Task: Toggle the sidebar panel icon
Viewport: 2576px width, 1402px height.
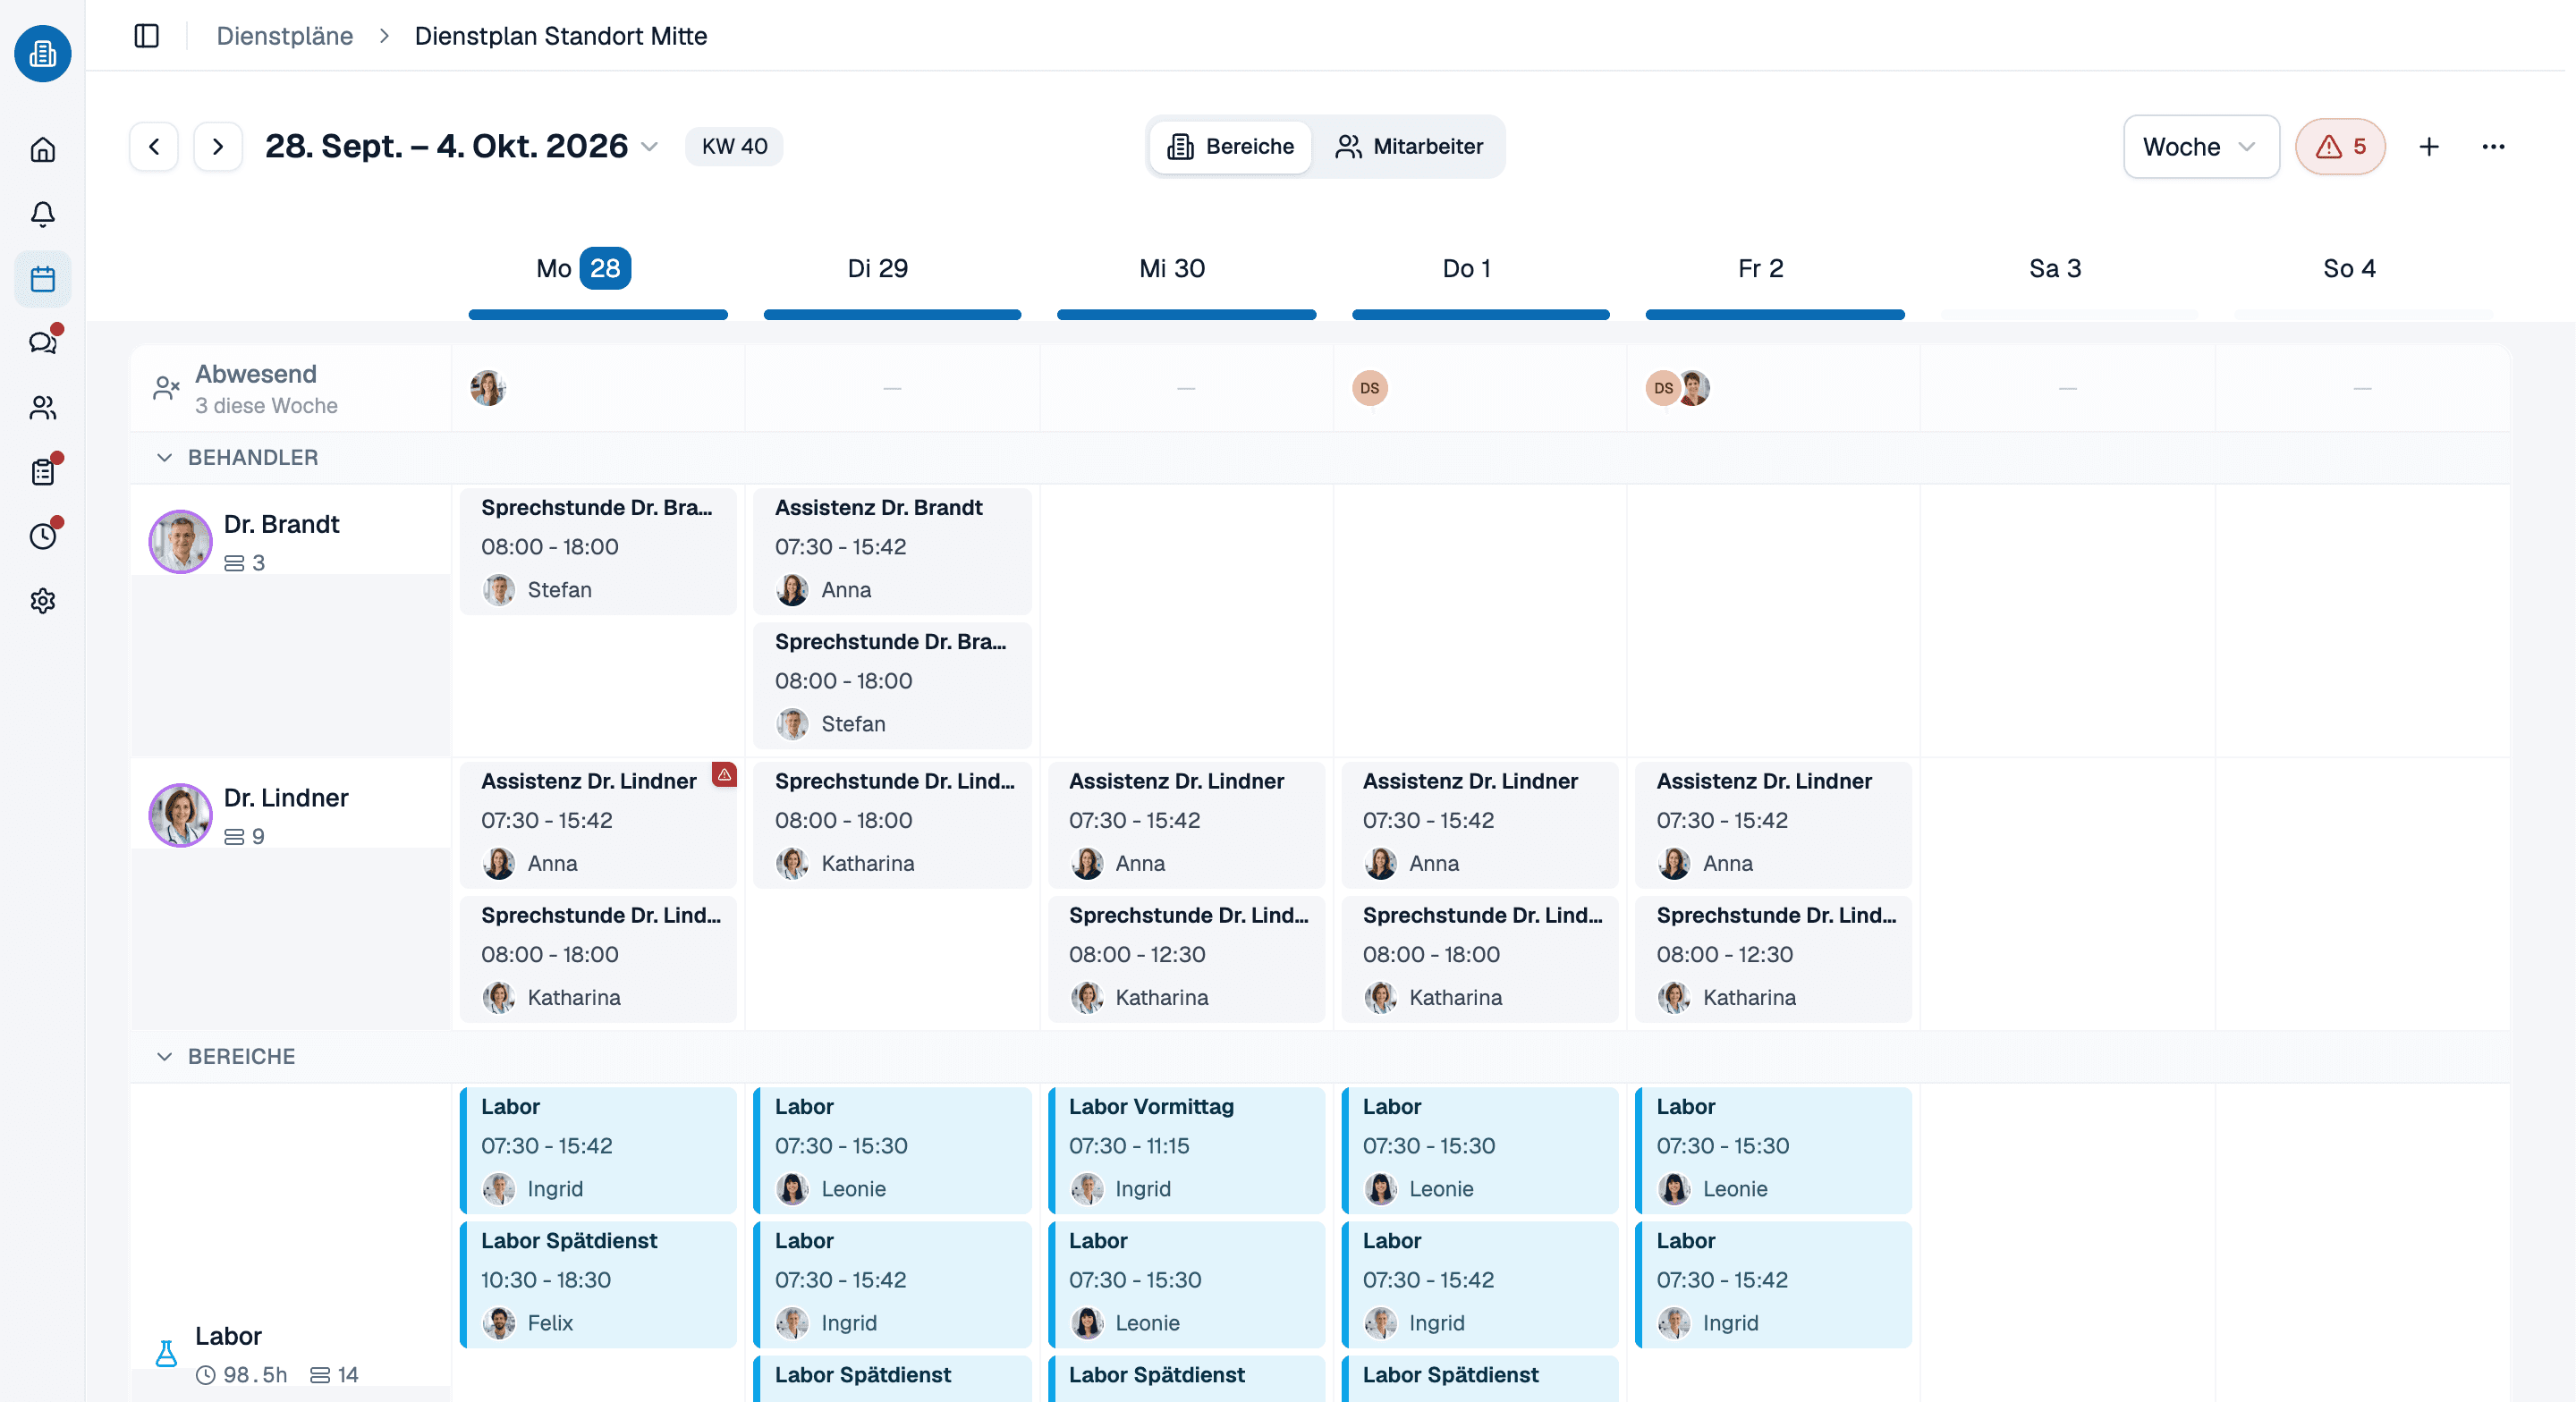Action: (147, 36)
